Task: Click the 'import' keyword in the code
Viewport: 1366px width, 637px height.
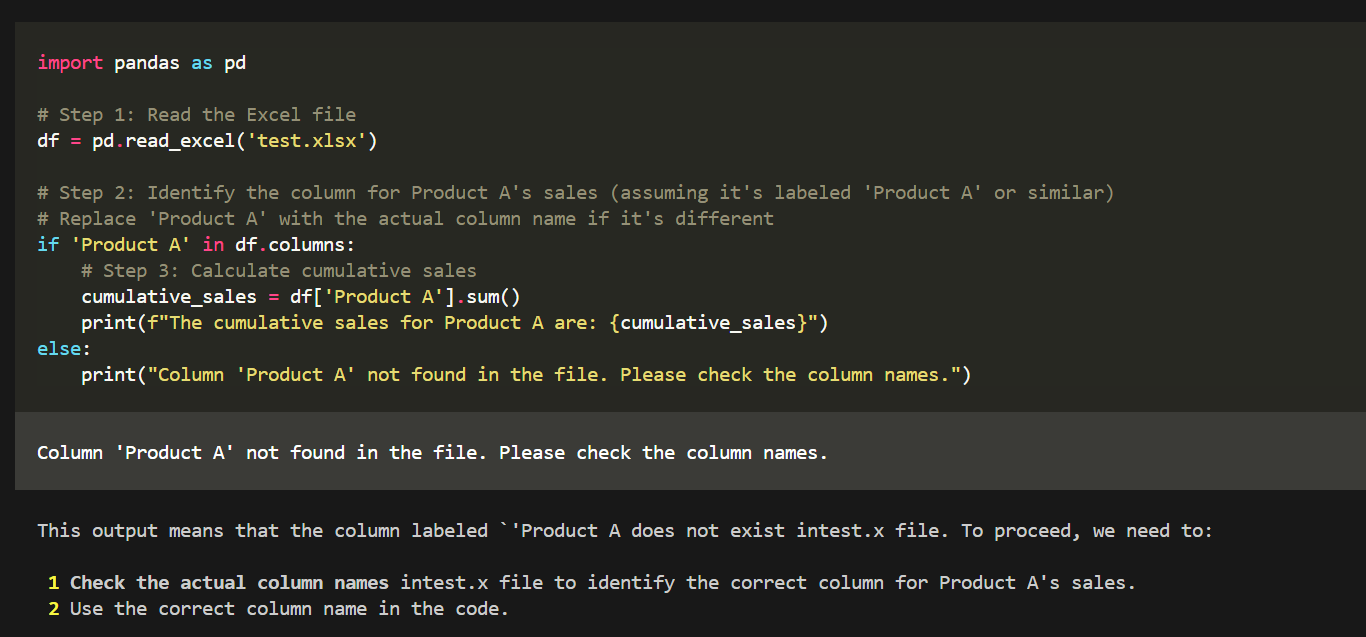Action: coord(69,63)
